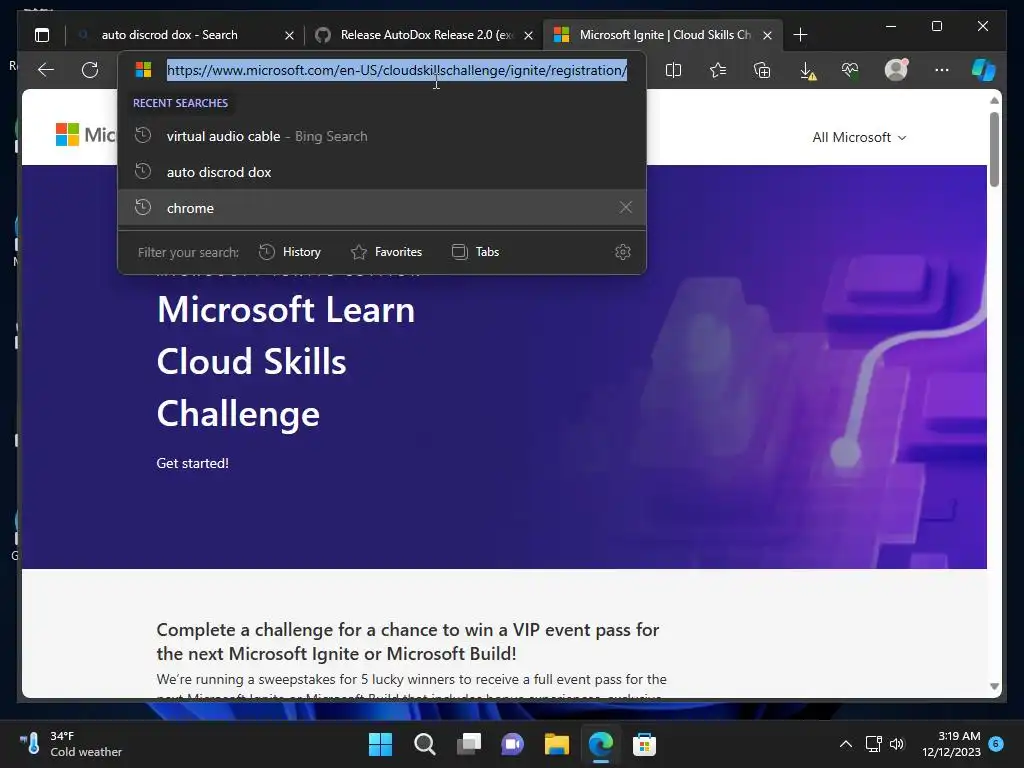Image resolution: width=1024 pixels, height=768 pixels.
Task: Close the Microsoft Ignite tab
Action: (767, 35)
